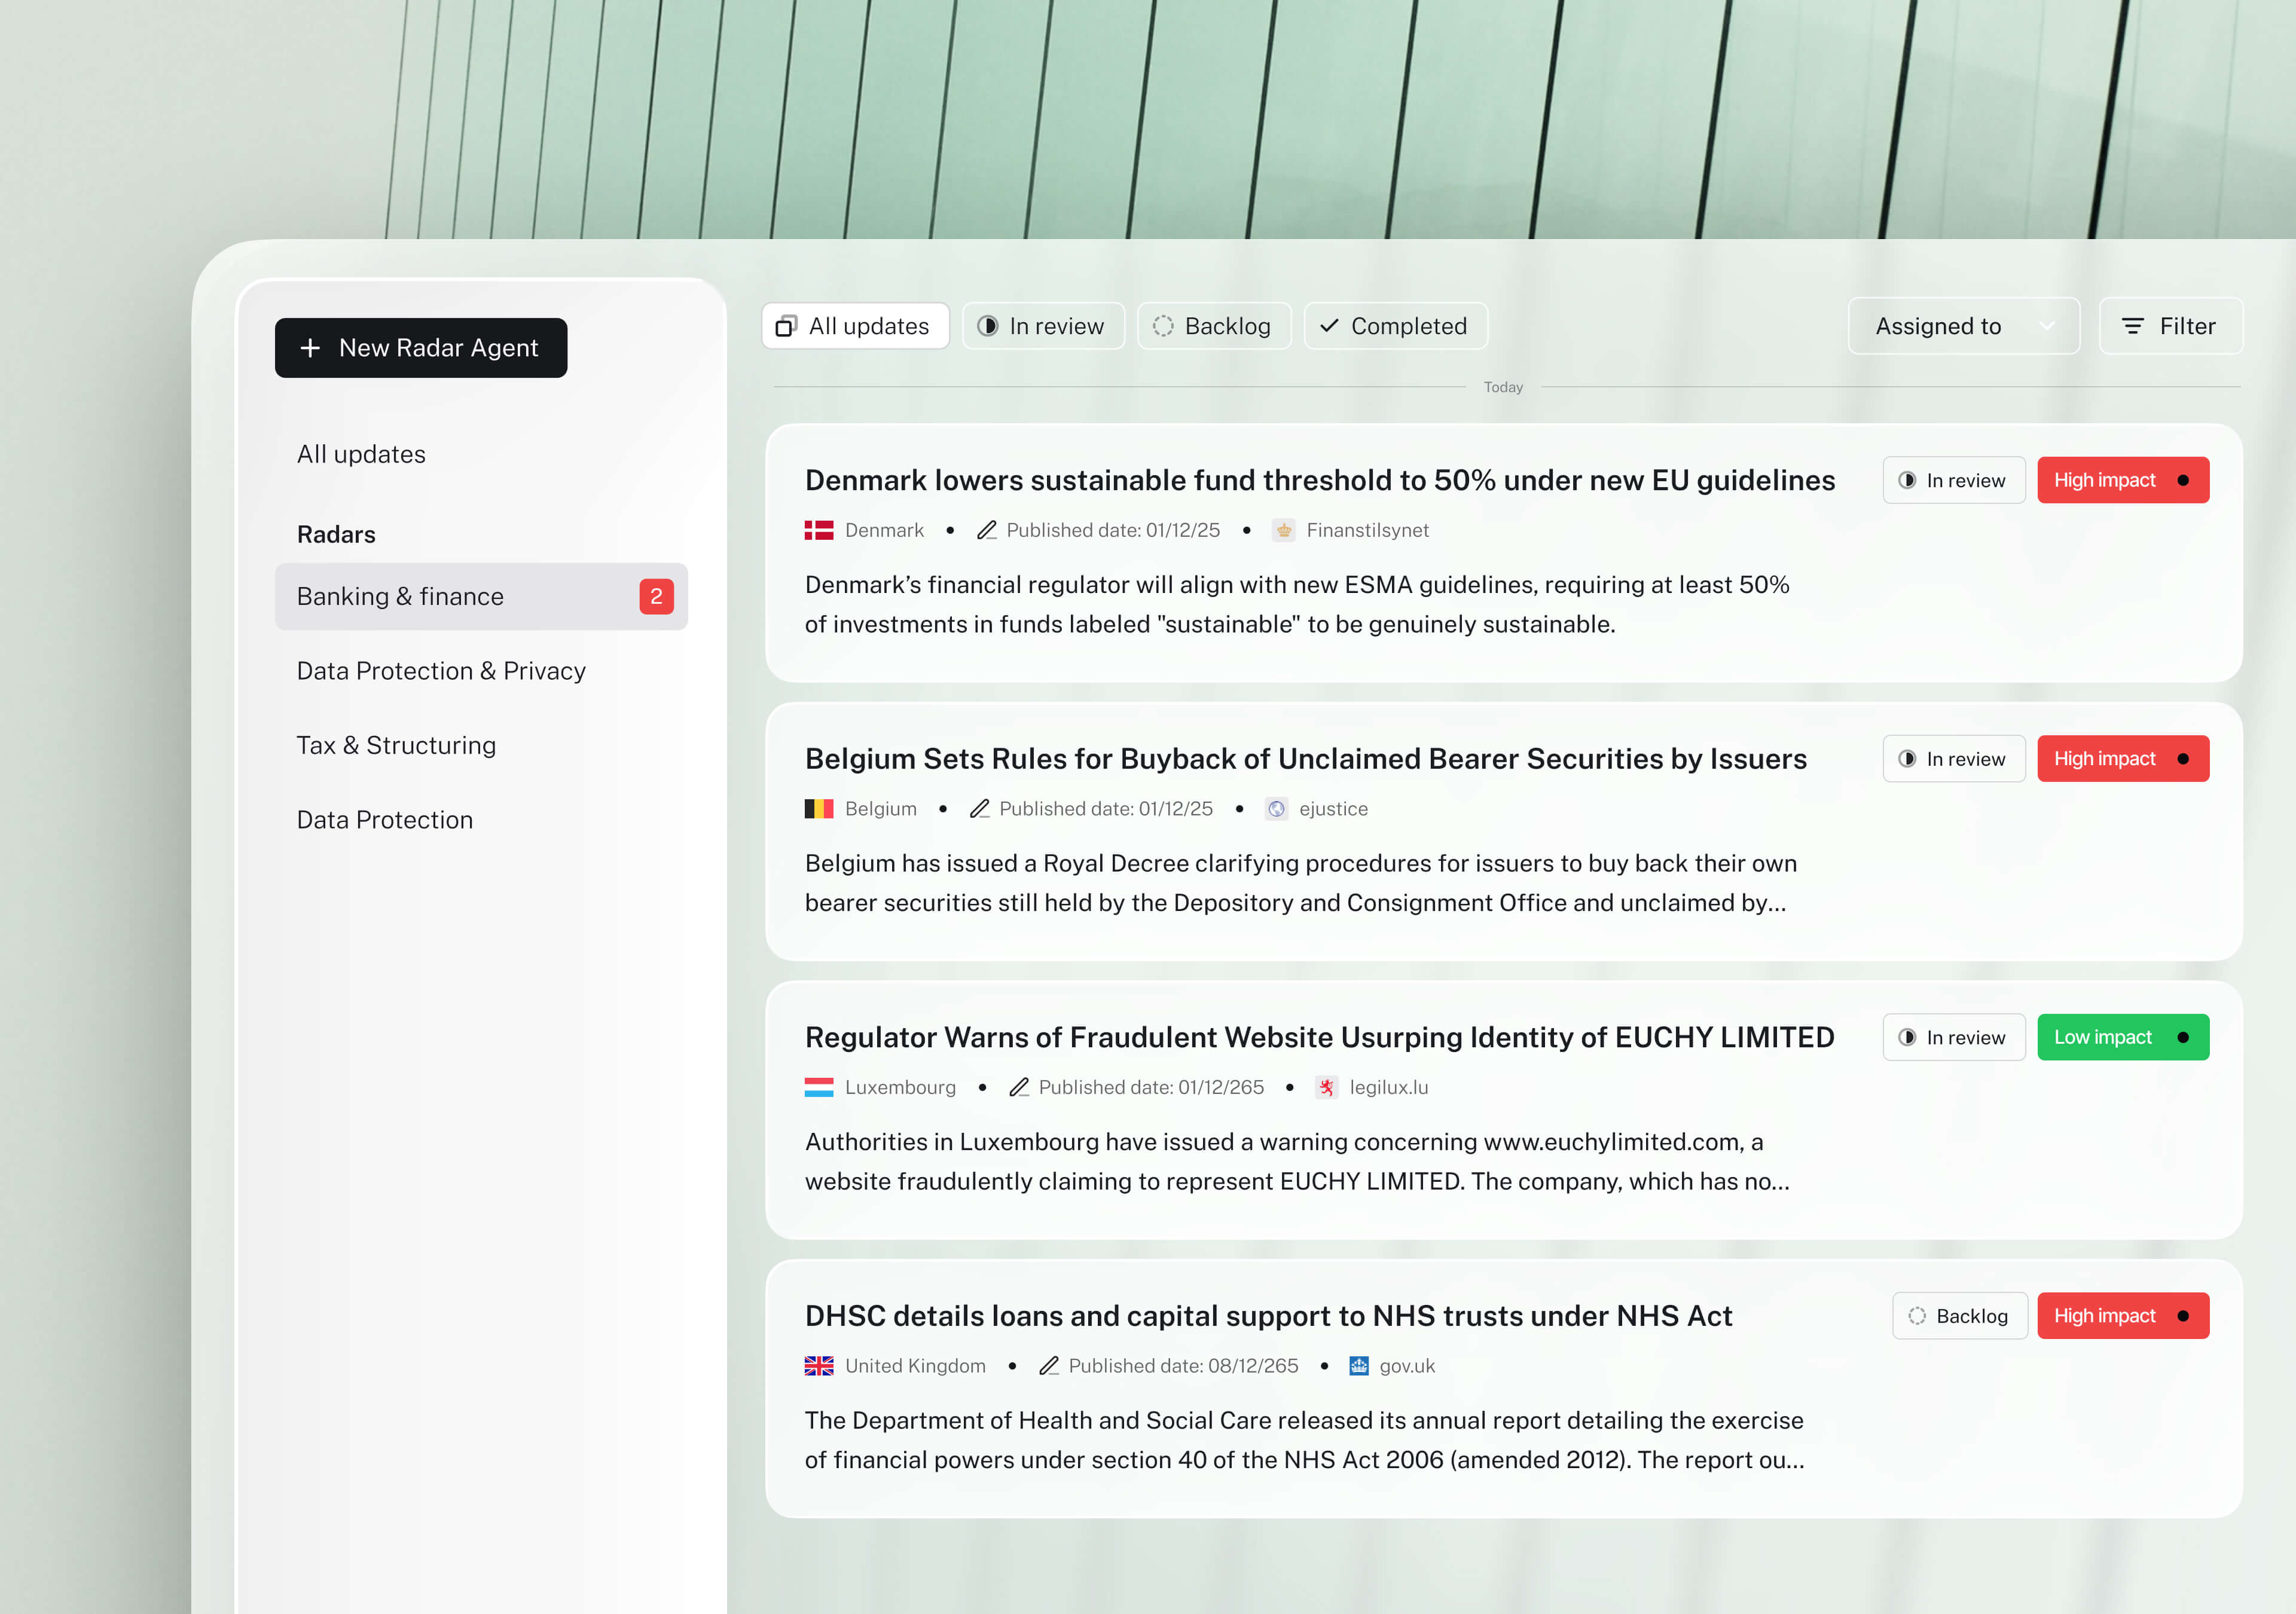Viewport: 2296px width, 1614px height.
Task: Toggle Backlog status on DHSC update
Action: (1959, 1316)
